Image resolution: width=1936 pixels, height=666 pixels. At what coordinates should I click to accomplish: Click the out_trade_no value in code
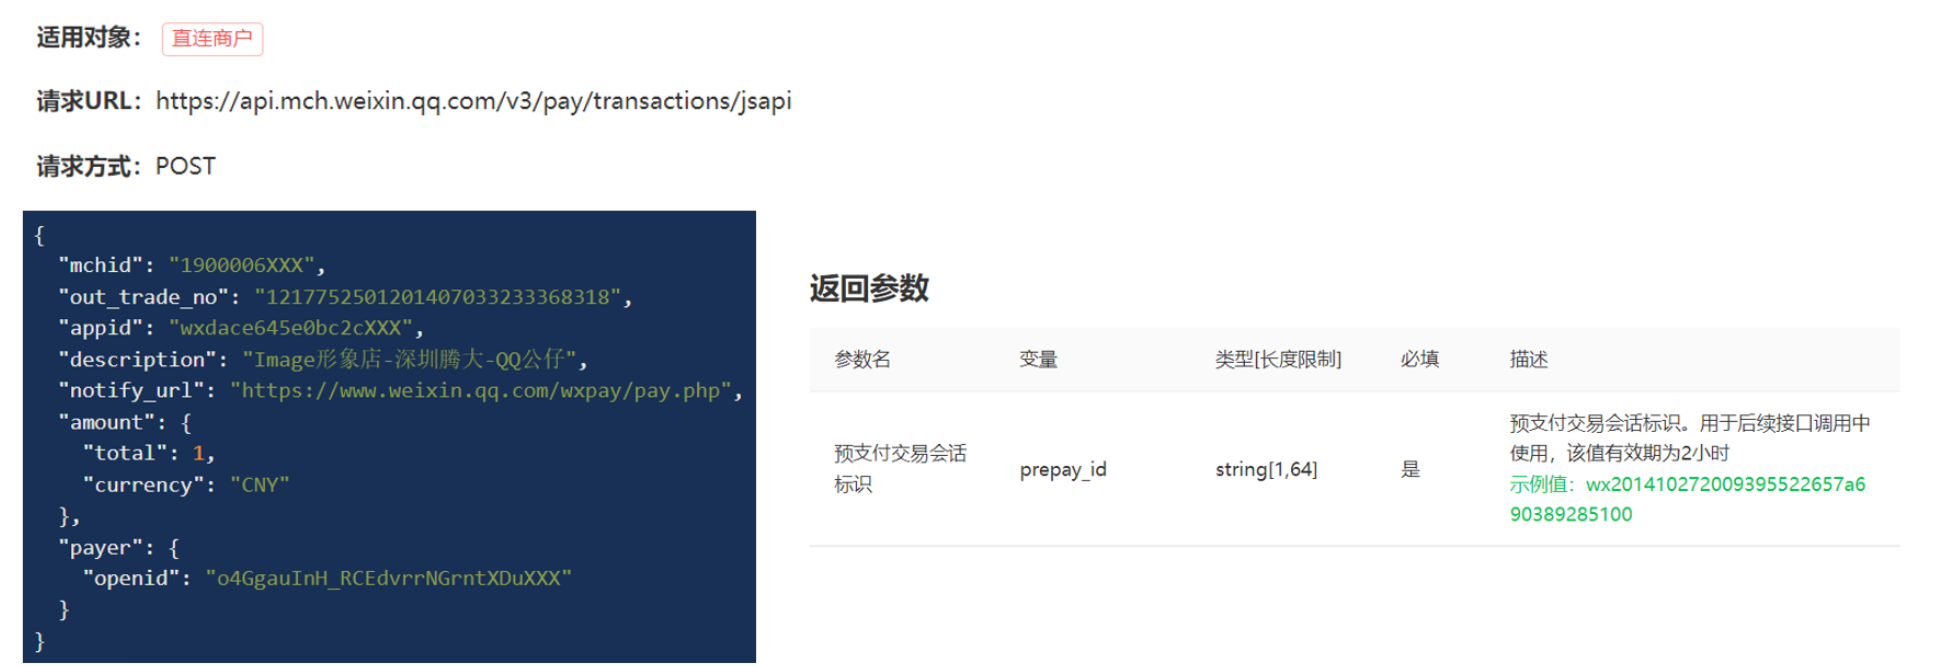click(x=438, y=297)
